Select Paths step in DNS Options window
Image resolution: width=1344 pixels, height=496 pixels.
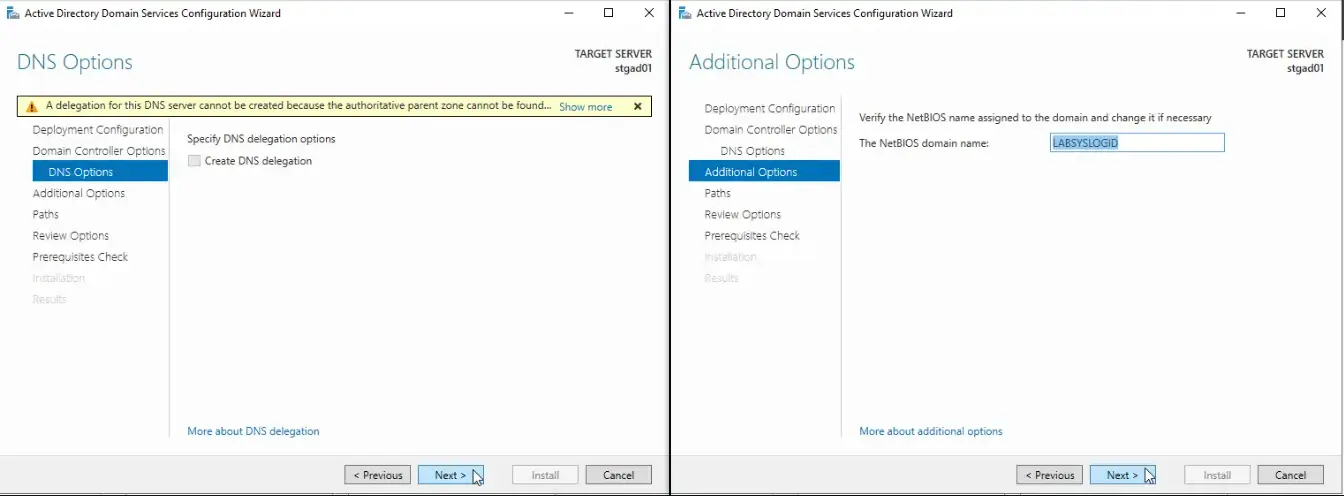tap(46, 214)
